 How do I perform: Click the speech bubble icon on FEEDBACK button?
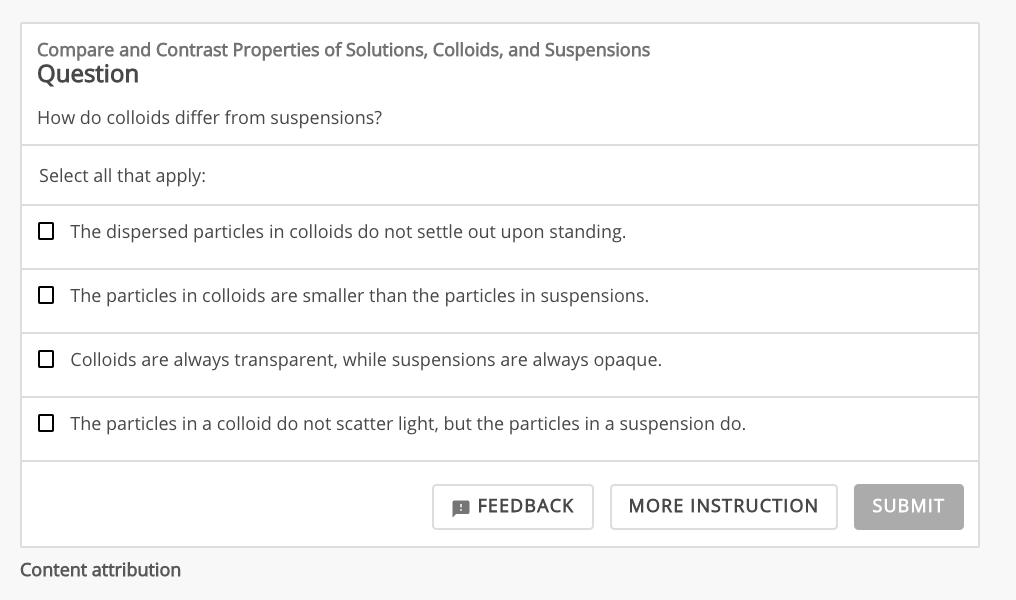(x=459, y=507)
